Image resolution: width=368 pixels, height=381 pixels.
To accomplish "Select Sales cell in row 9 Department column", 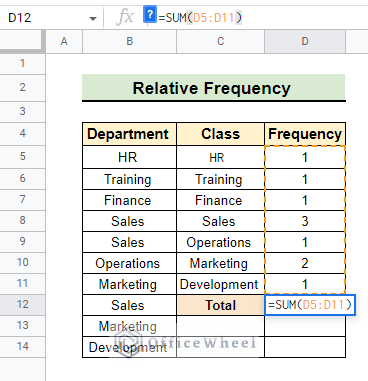I will tap(129, 242).
